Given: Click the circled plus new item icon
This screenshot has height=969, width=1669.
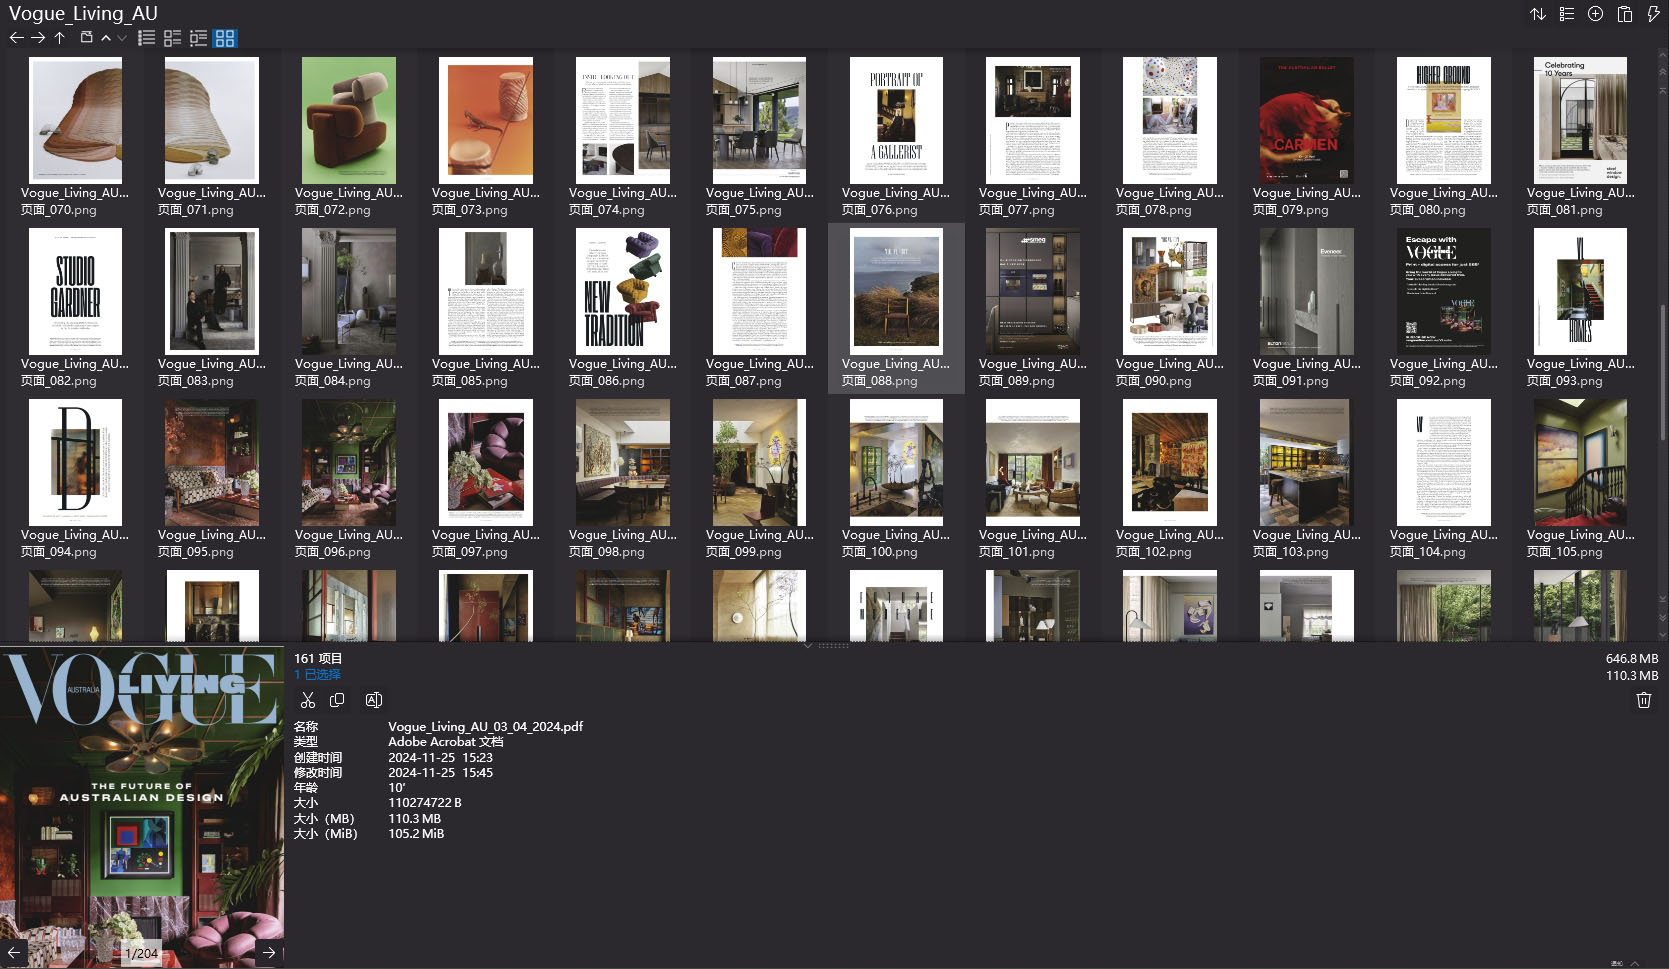Looking at the screenshot, I should tap(1596, 14).
